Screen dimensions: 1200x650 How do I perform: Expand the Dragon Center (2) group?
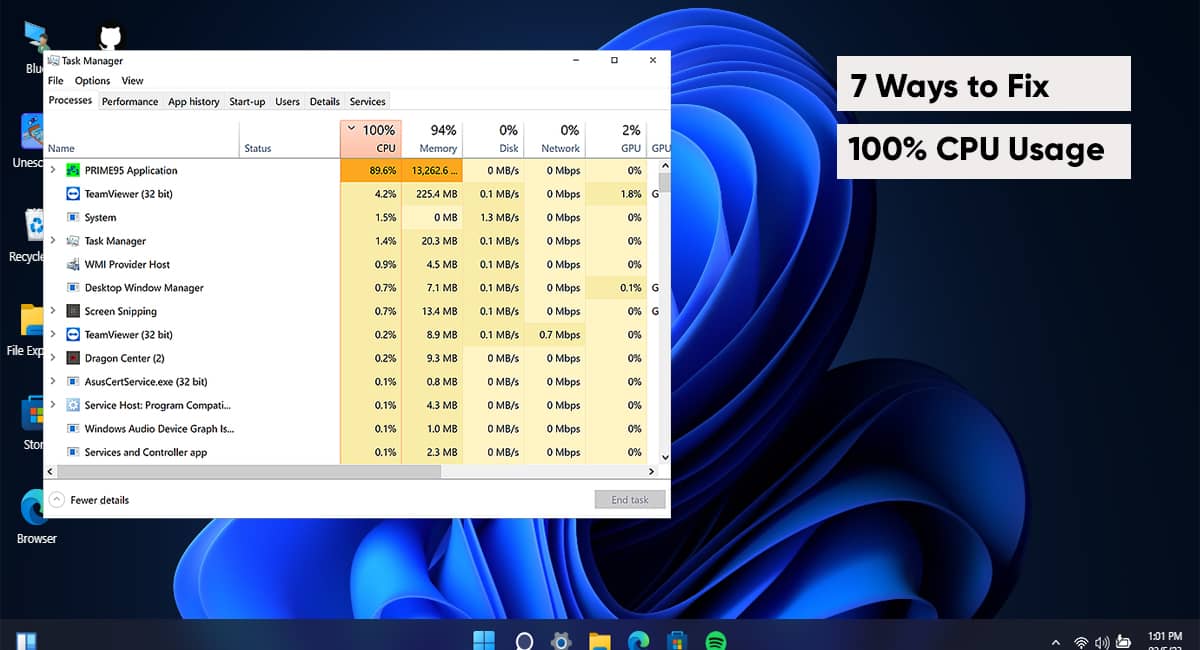pos(53,358)
